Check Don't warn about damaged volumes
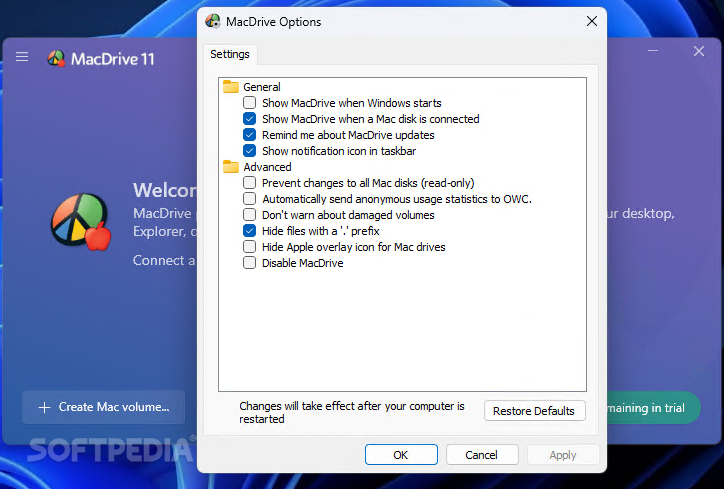 (249, 215)
